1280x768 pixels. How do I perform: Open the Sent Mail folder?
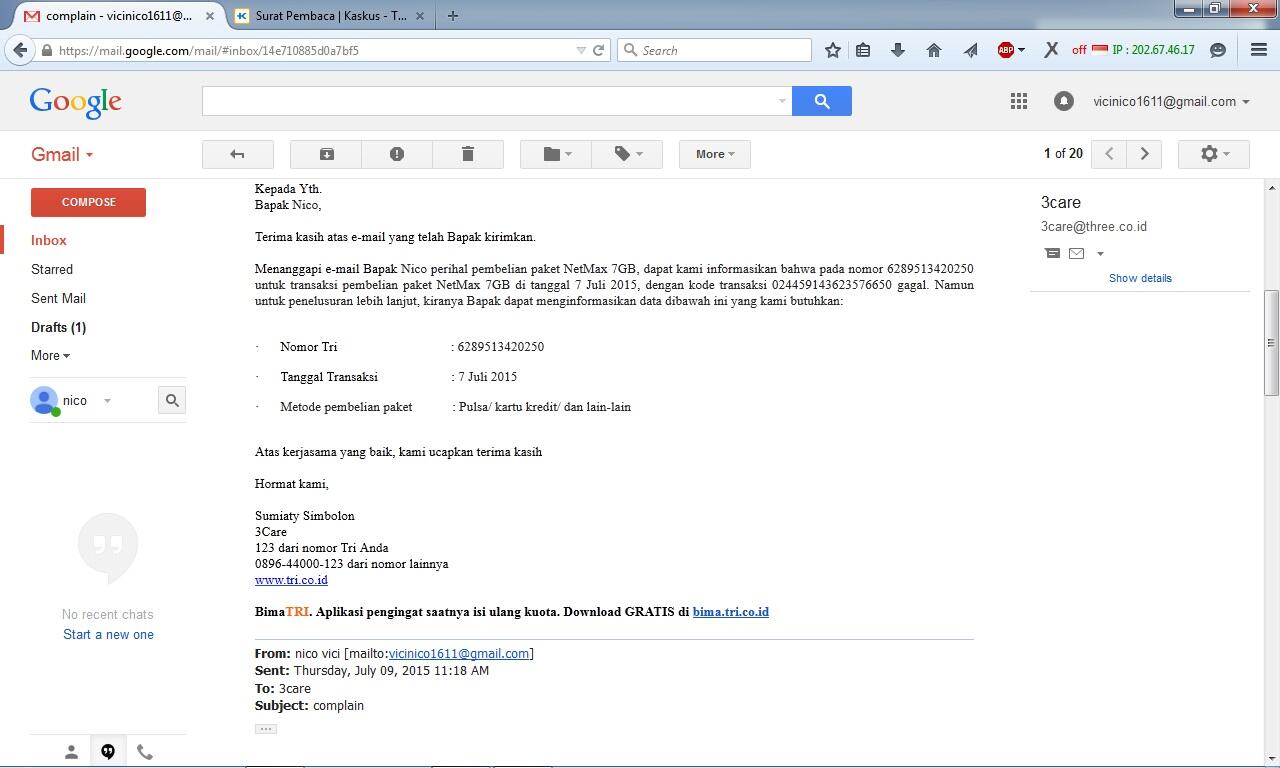pyautogui.click(x=58, y=298)
